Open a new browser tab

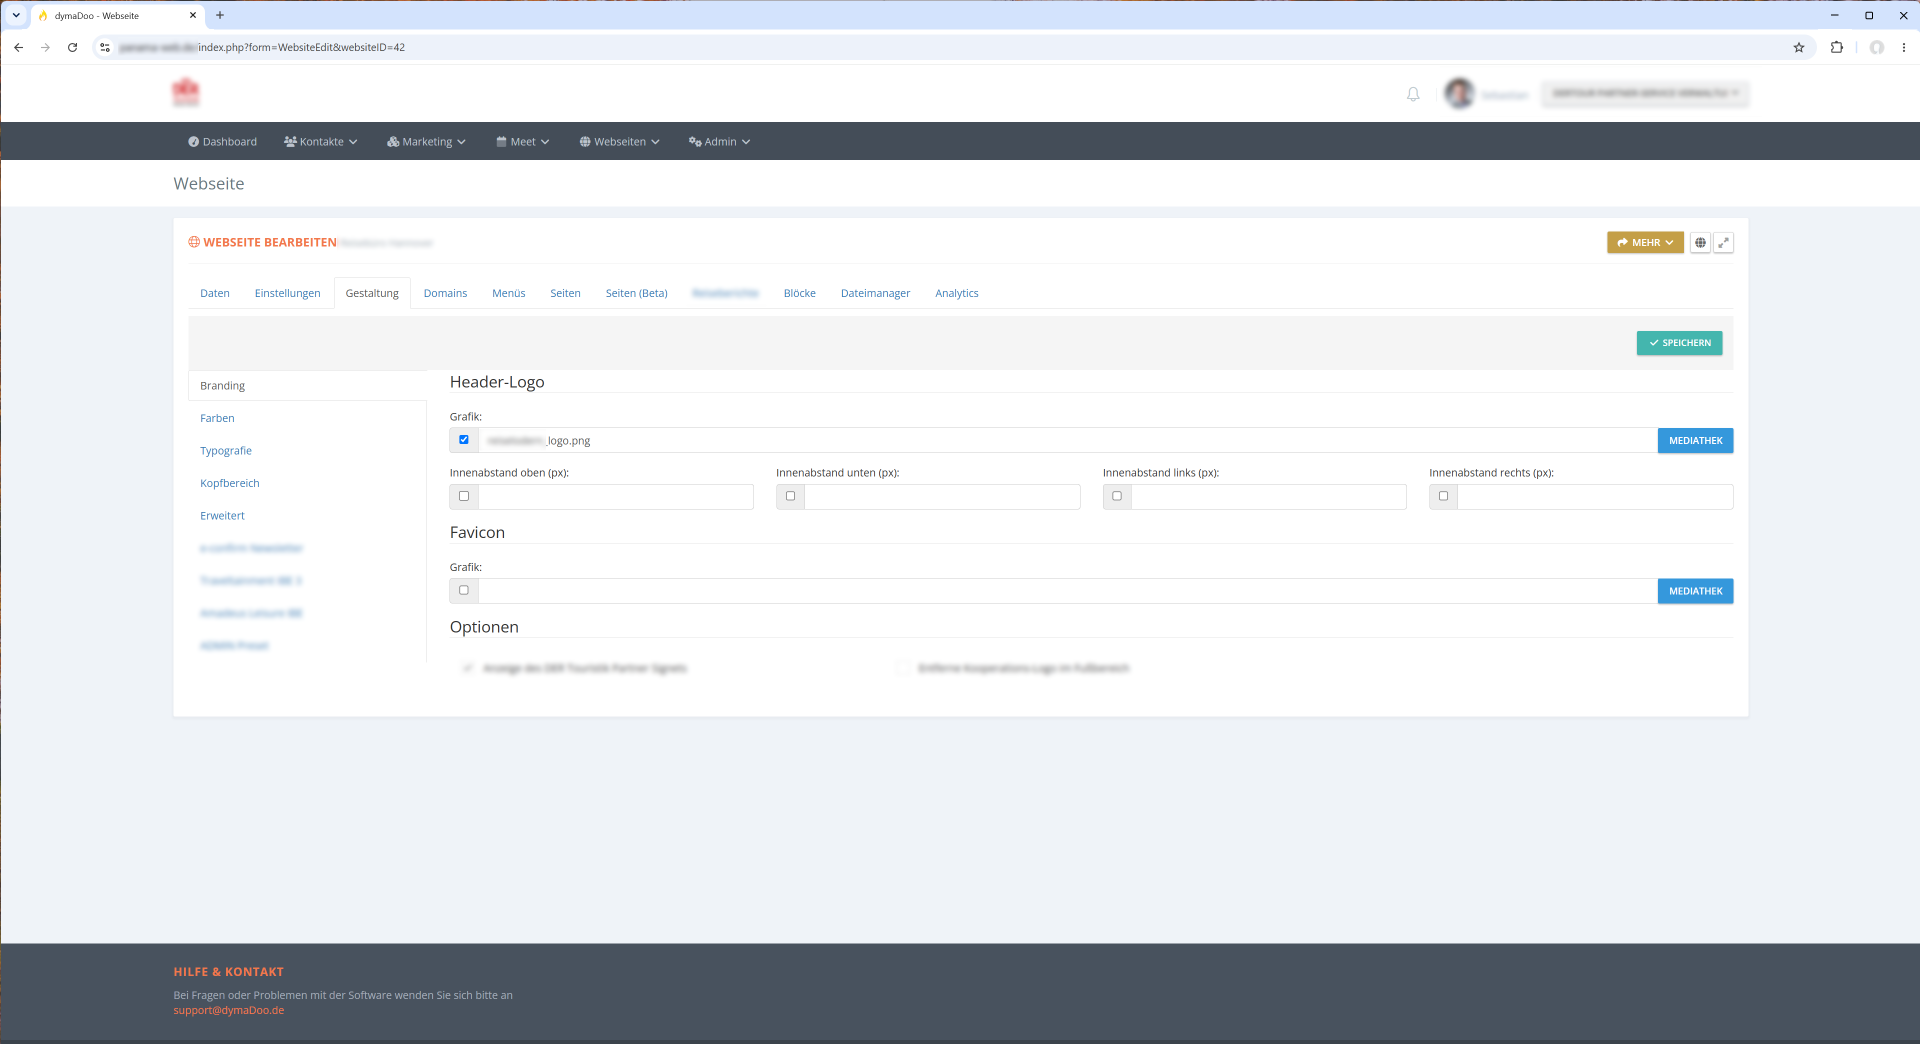coord(220,15)
